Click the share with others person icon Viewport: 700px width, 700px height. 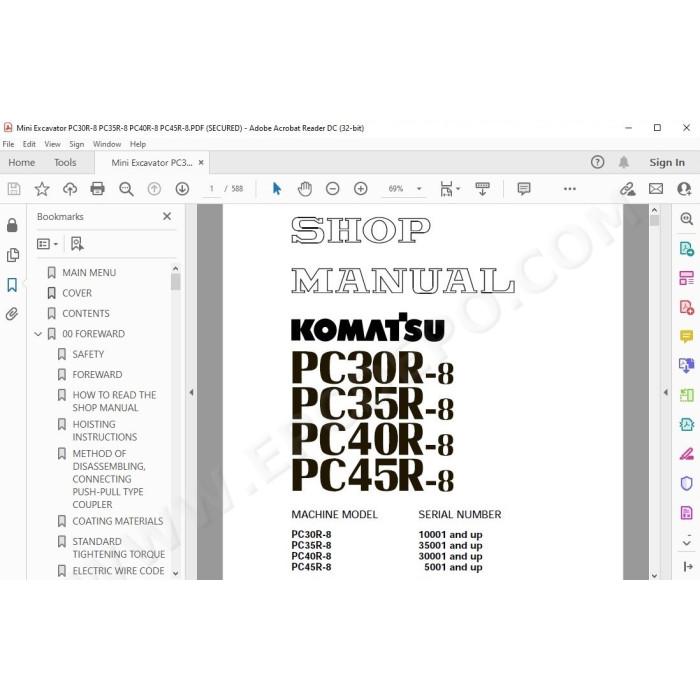[x=684, y=189]
